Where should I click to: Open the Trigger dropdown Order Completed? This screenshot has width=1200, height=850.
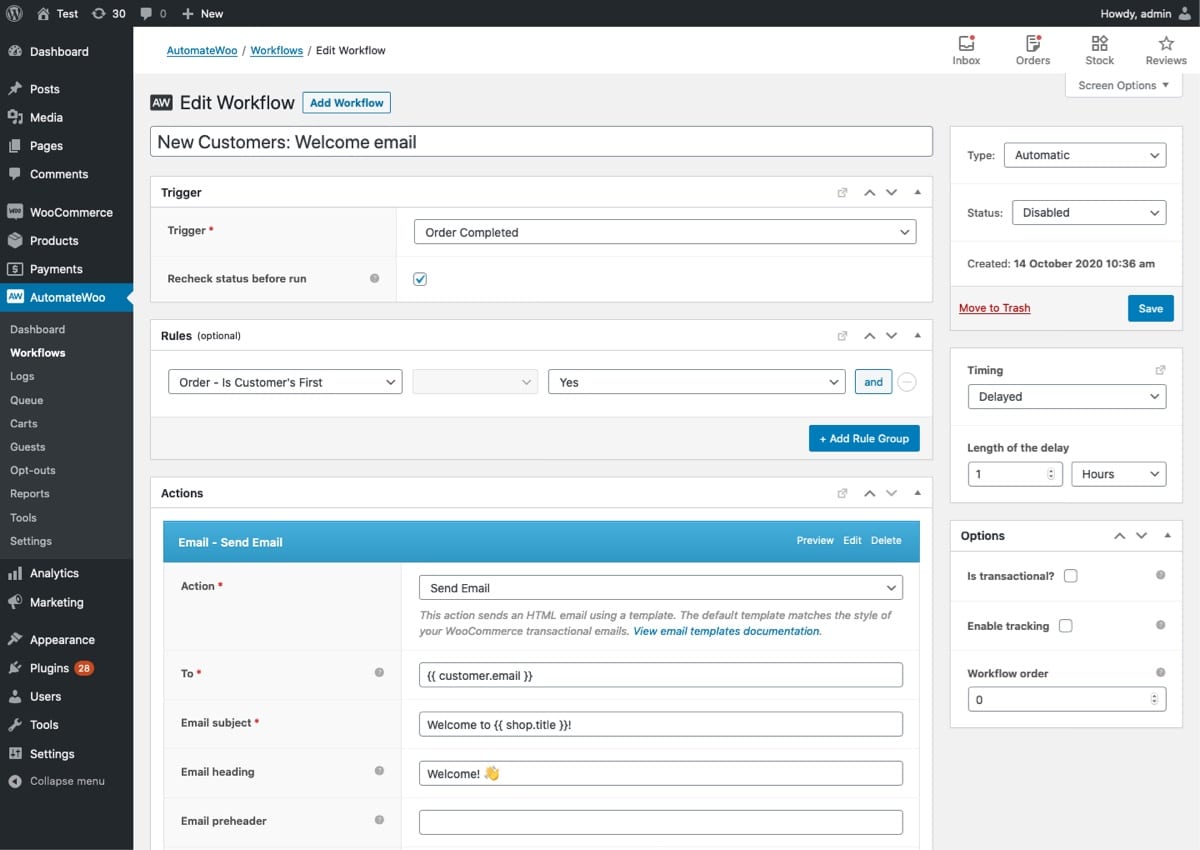tap(665, 232)
